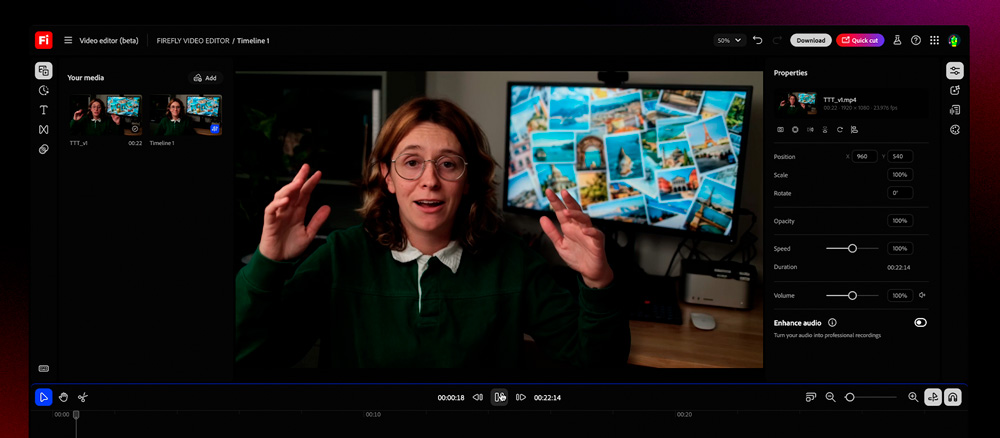Toggle the Enhance audio switch
This screenshot has height=438, width=1000.
pos(920,323)
